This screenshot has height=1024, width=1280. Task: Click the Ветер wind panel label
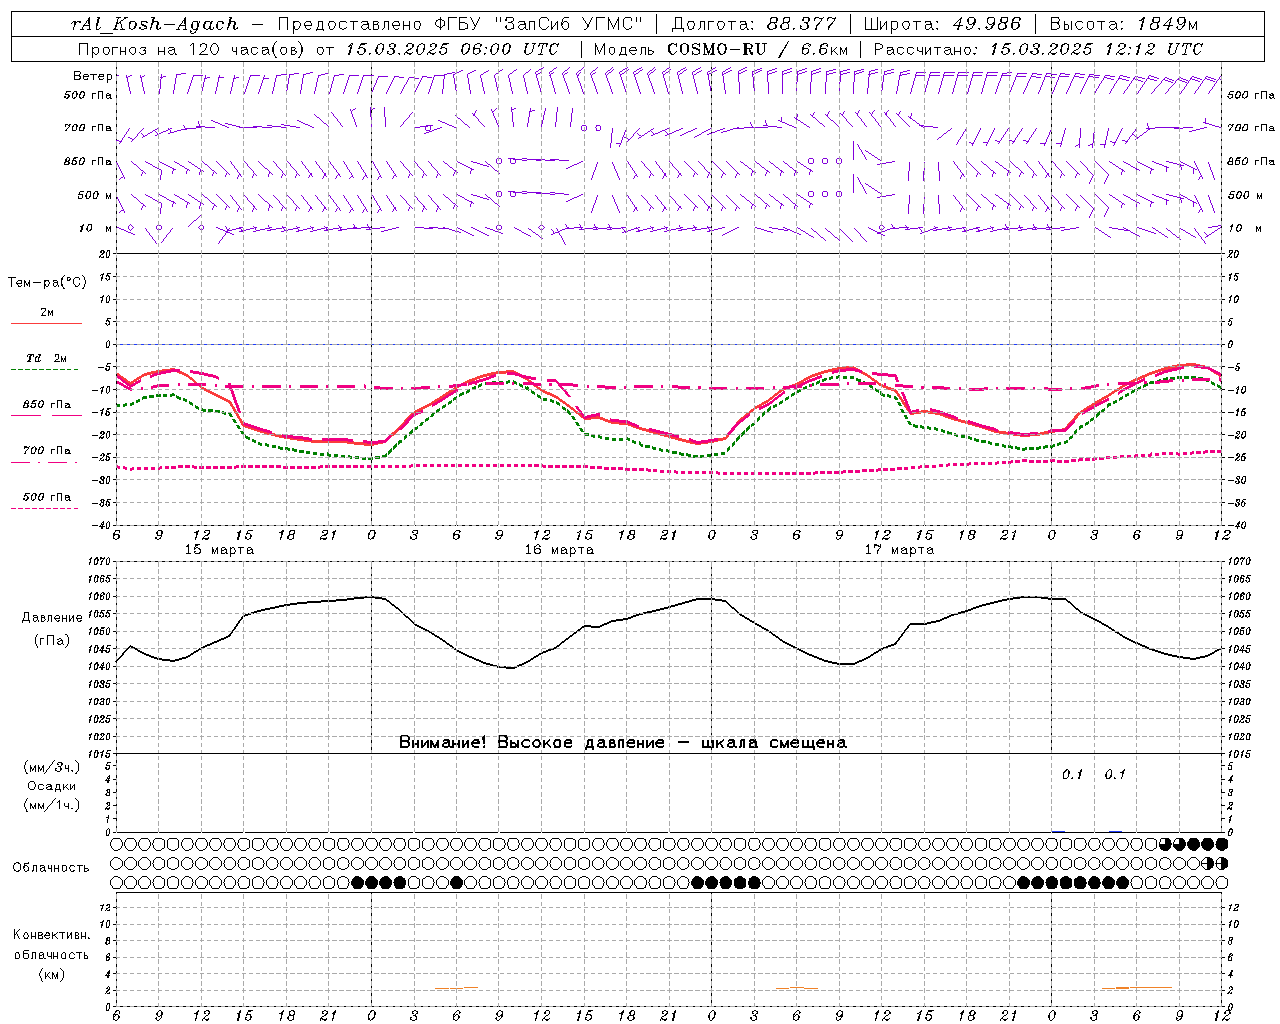click(93, 76)
